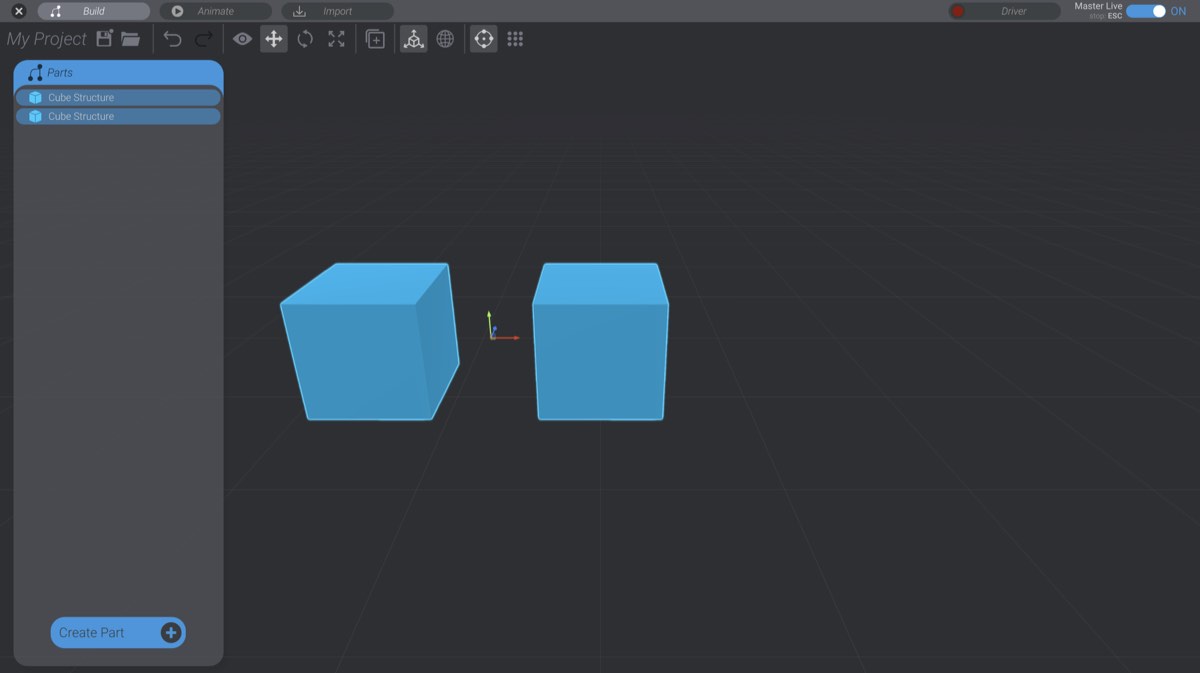Open the Import tab
Image resolution: width=1200 pixels, height=673 pixels.
coord(337,11)
